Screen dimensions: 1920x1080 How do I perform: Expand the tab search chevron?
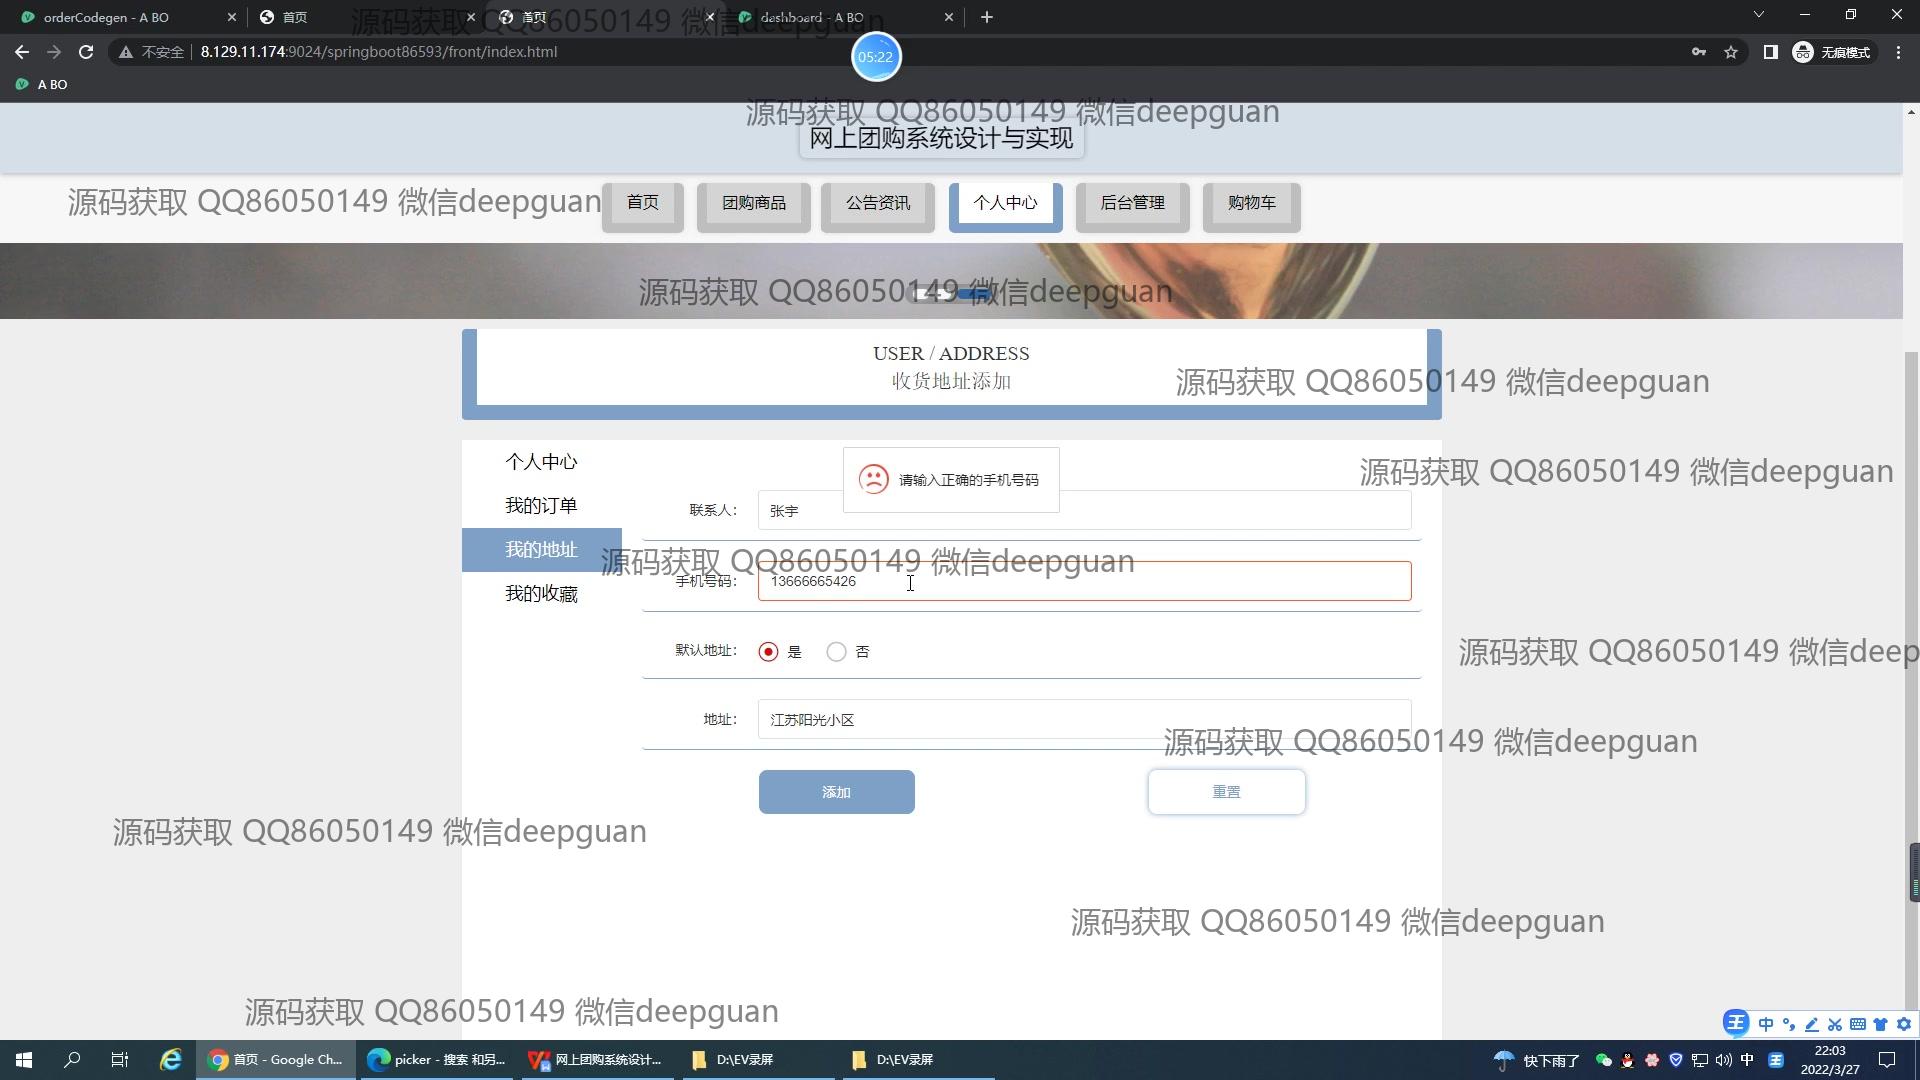point(1758,15)
